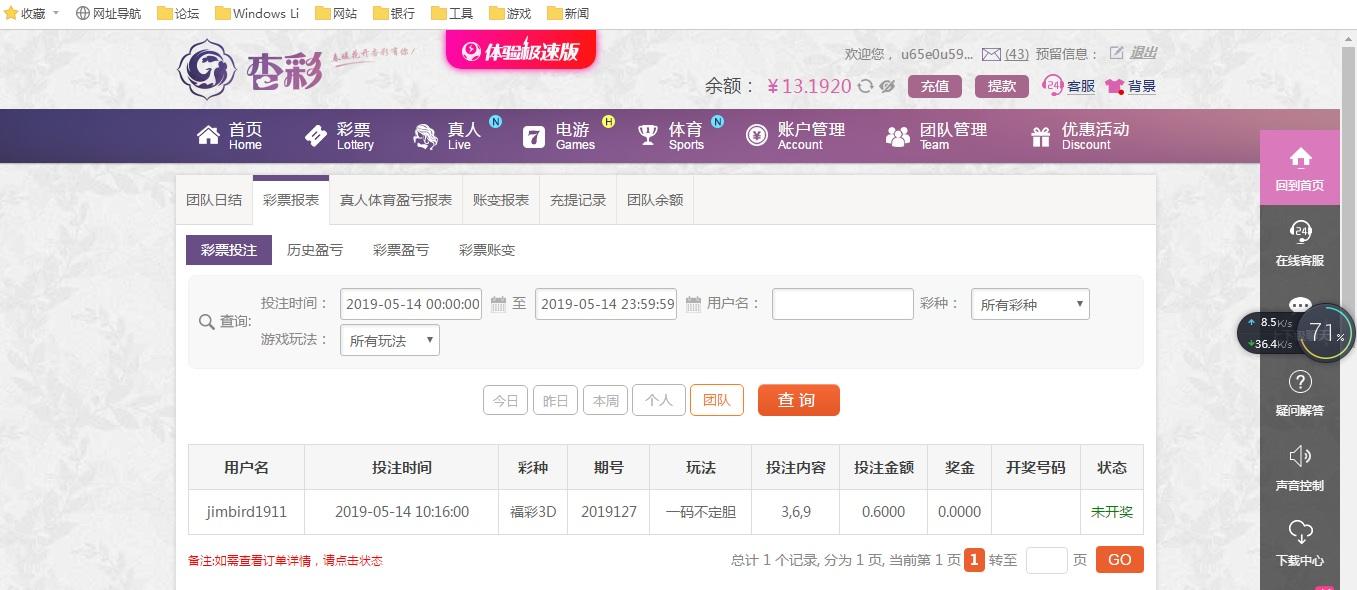Expand the 所有玩法 game play dropdown

(x=390, y=340)
